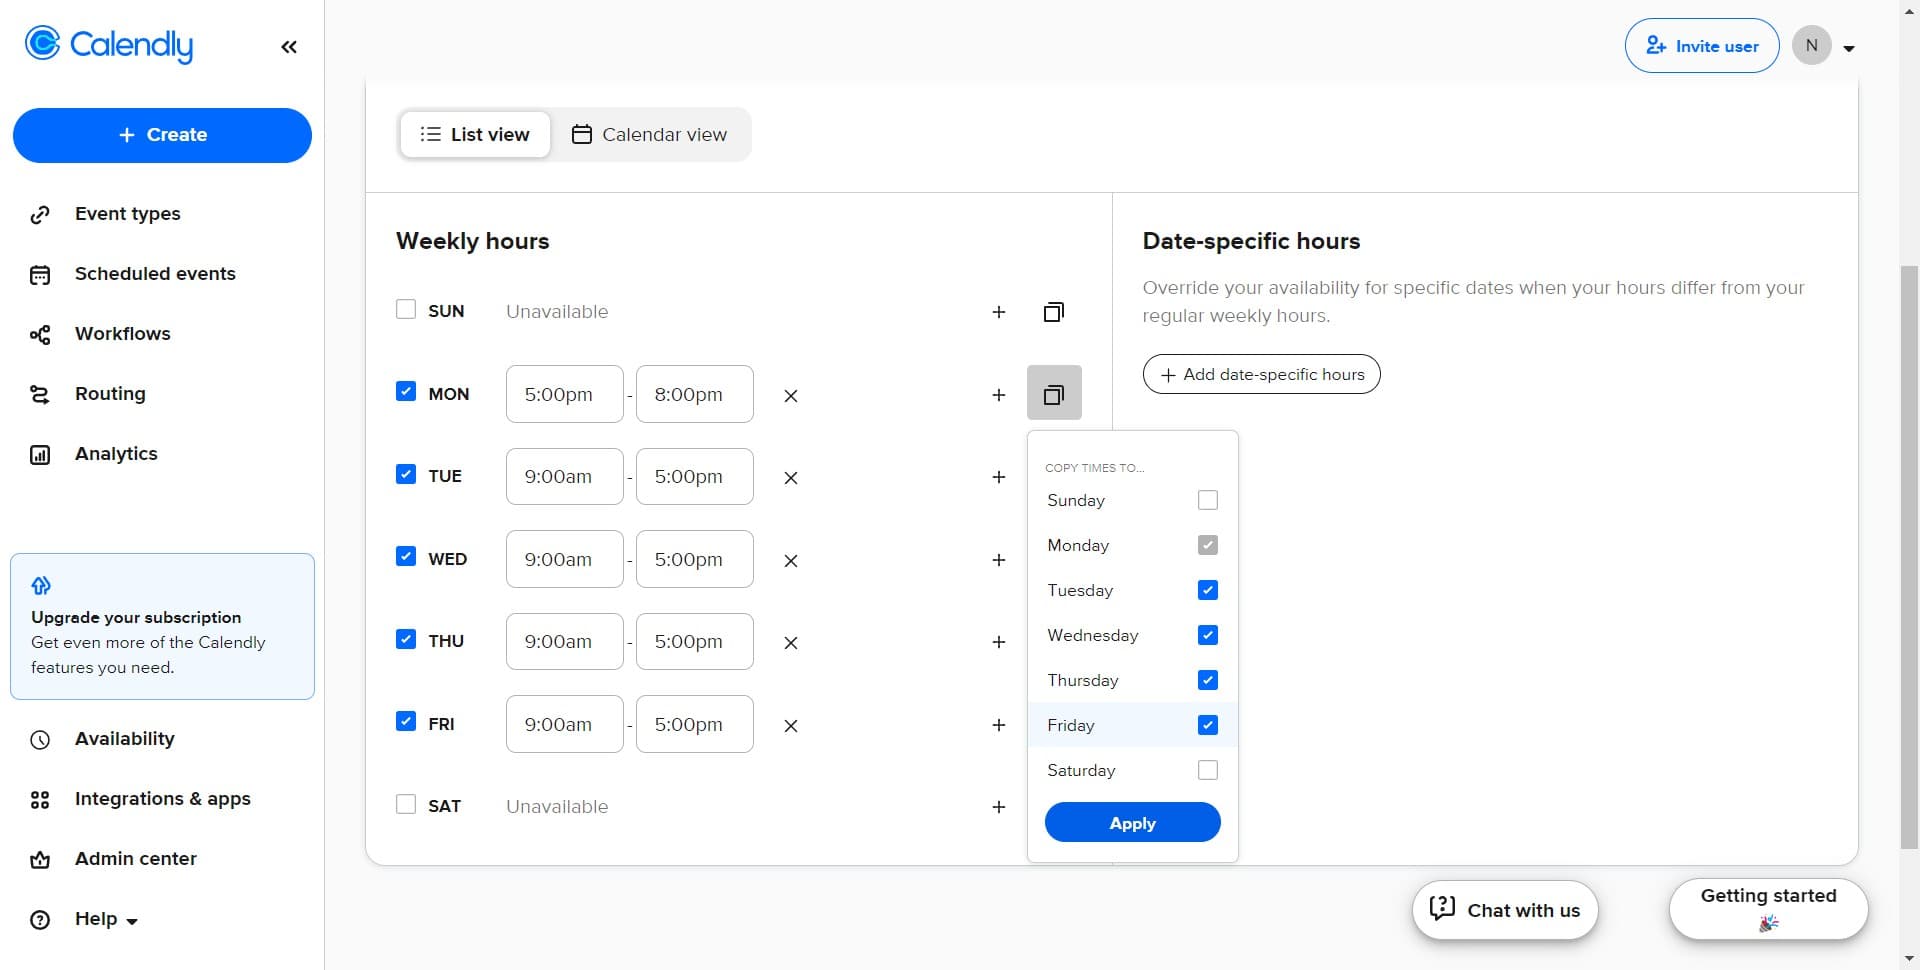This screenshot has height=970, width=1920.
Task: Collapse the left sidebar
Action: 289,46
